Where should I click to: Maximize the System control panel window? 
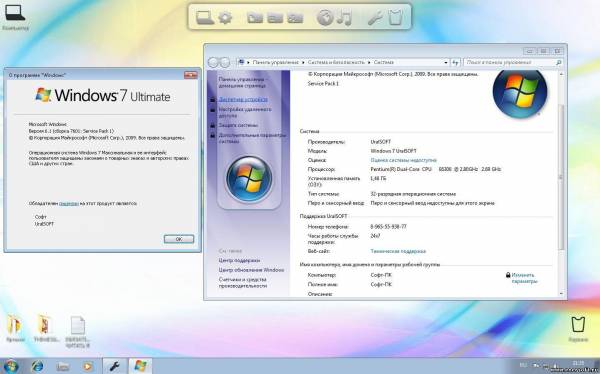tap(543, 51)
